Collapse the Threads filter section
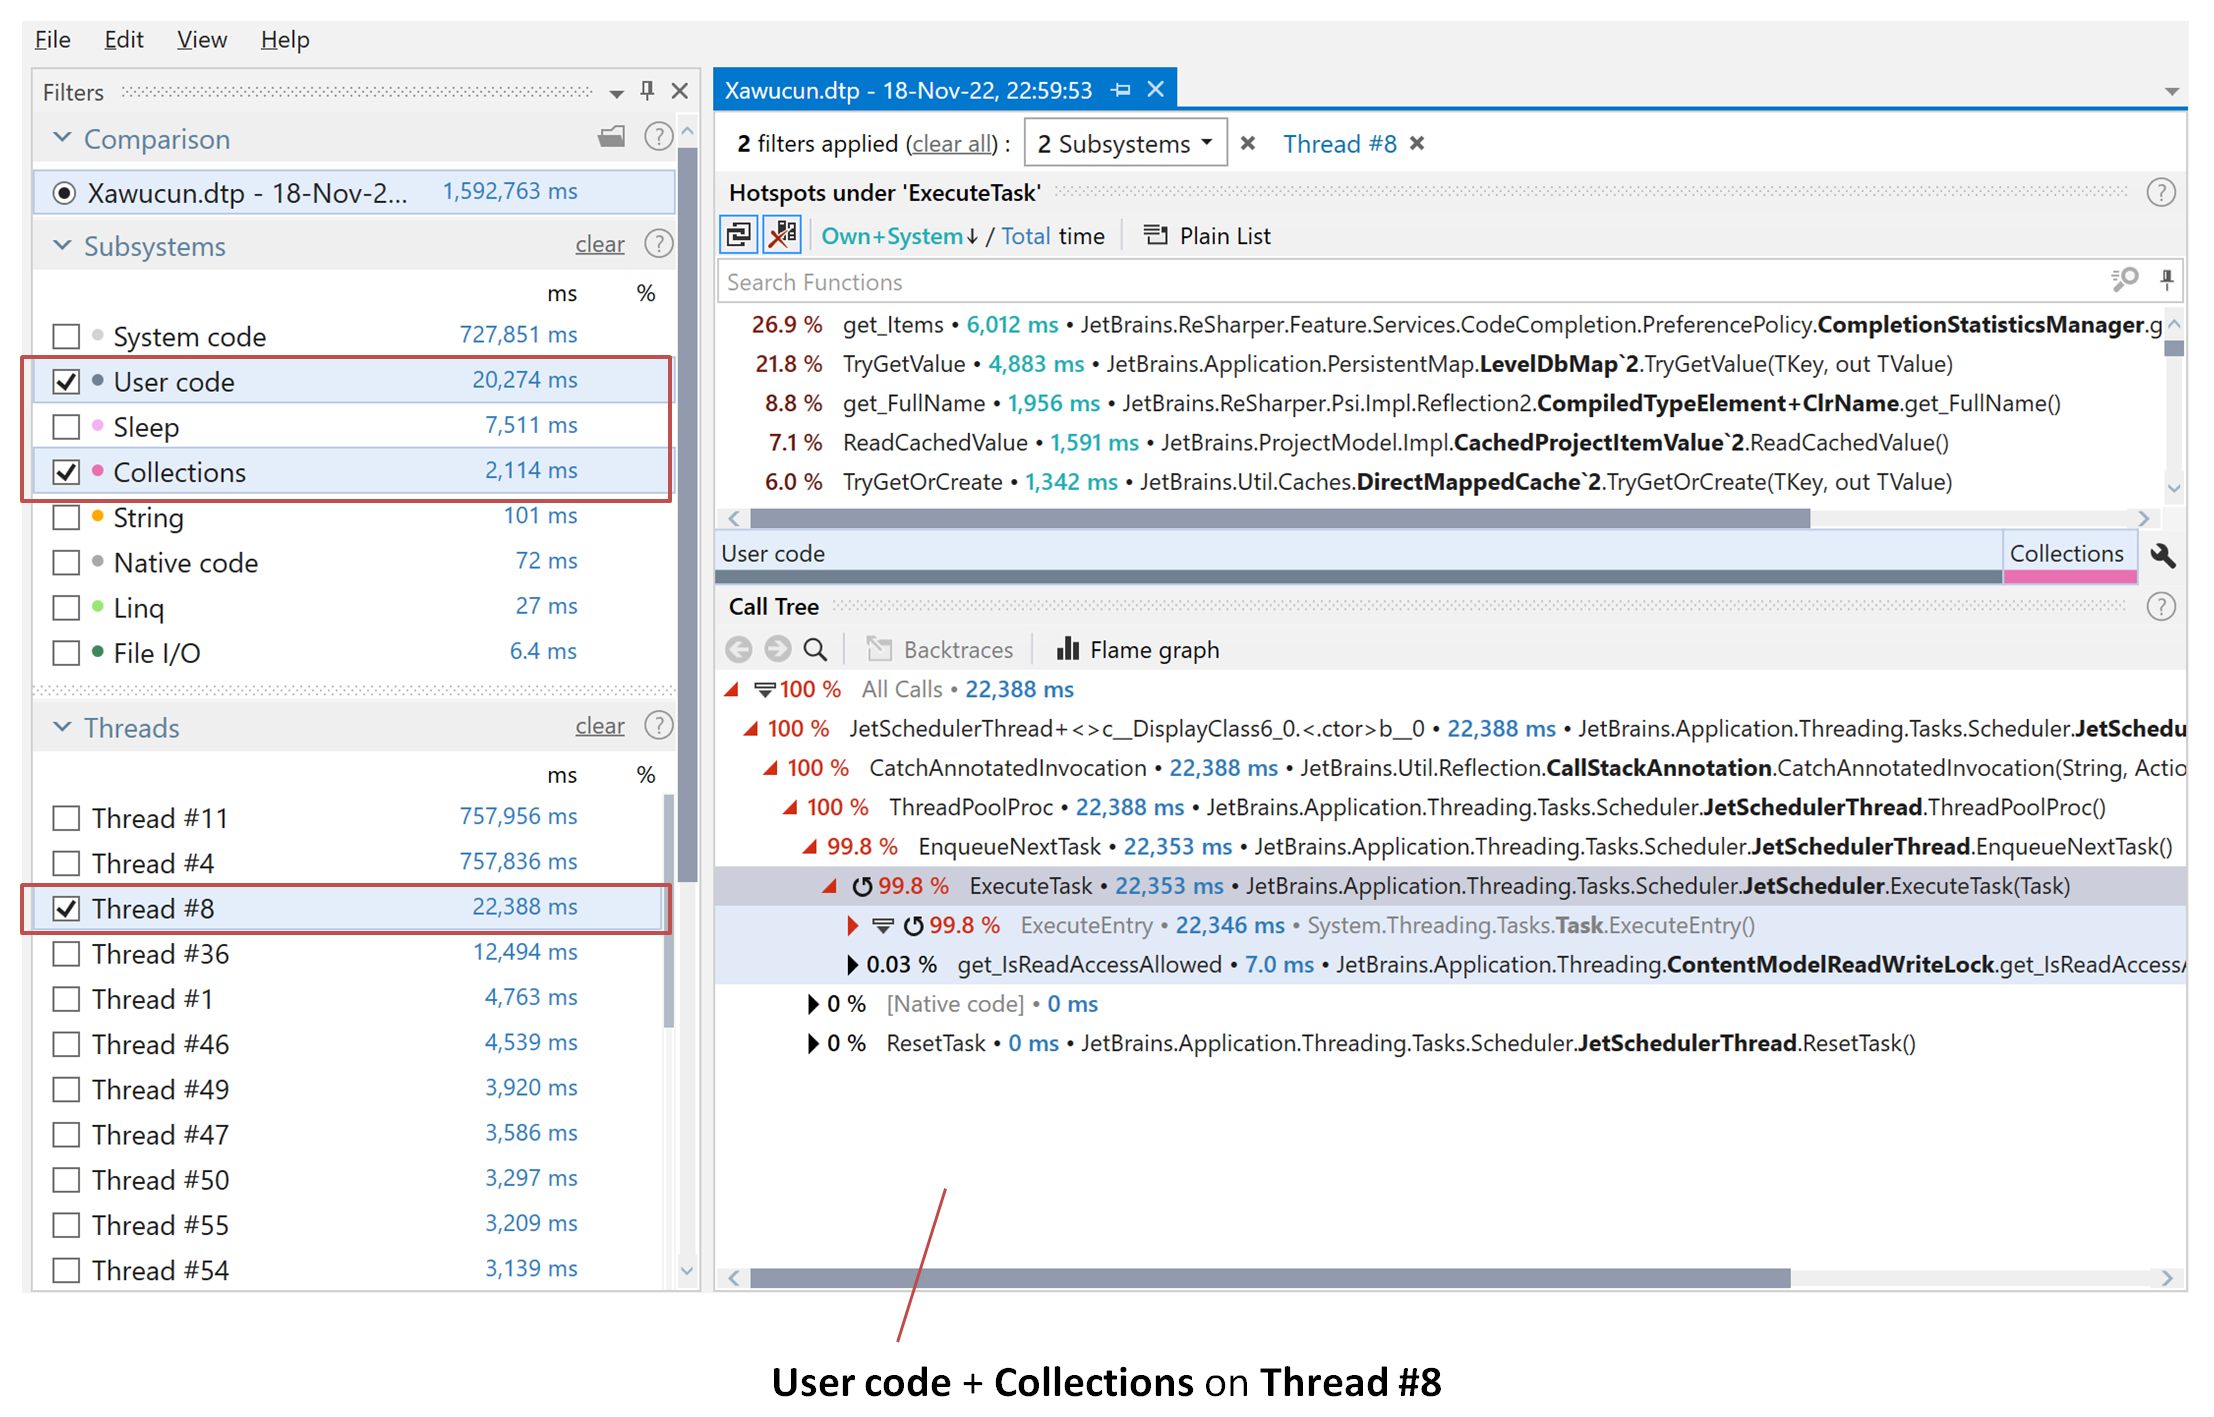Screen dimensions: 2214x1417 [62, 727]
